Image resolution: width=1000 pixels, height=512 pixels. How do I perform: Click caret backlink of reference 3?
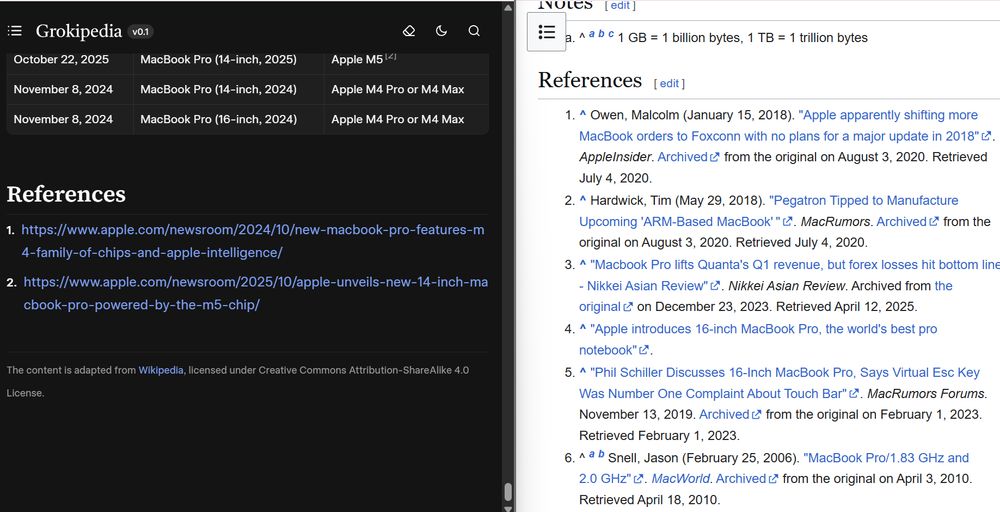point(582,264)
